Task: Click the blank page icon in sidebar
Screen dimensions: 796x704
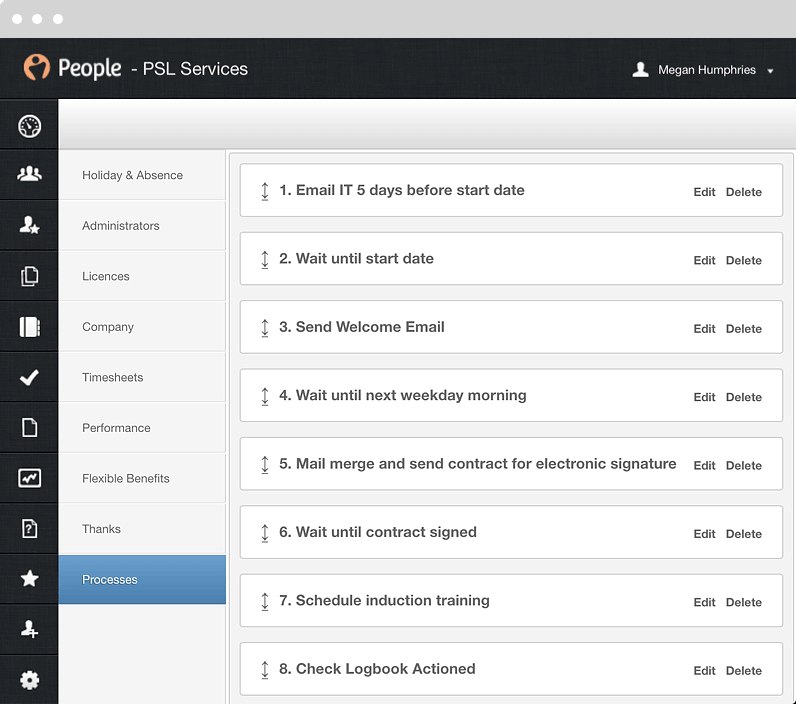Action: point(29,427)
